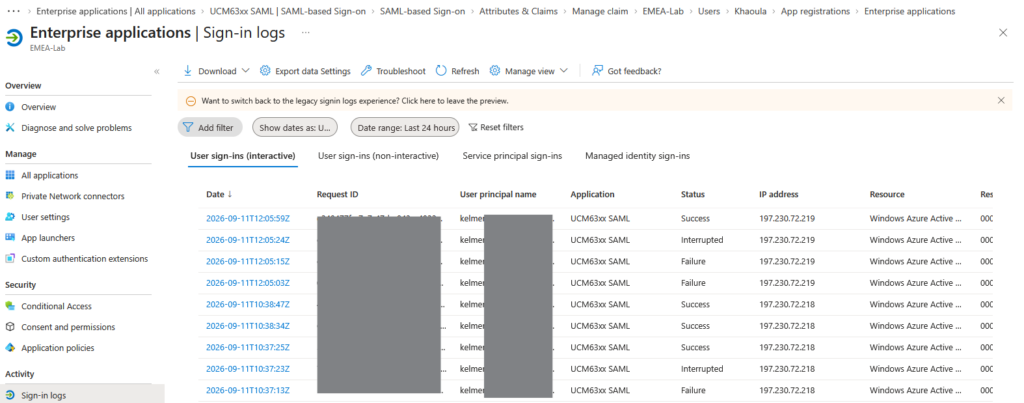The height and width of the screenshot is (403, 1024).
Task: Click Consent and permissions cube icon
Action: click(10, 327)
